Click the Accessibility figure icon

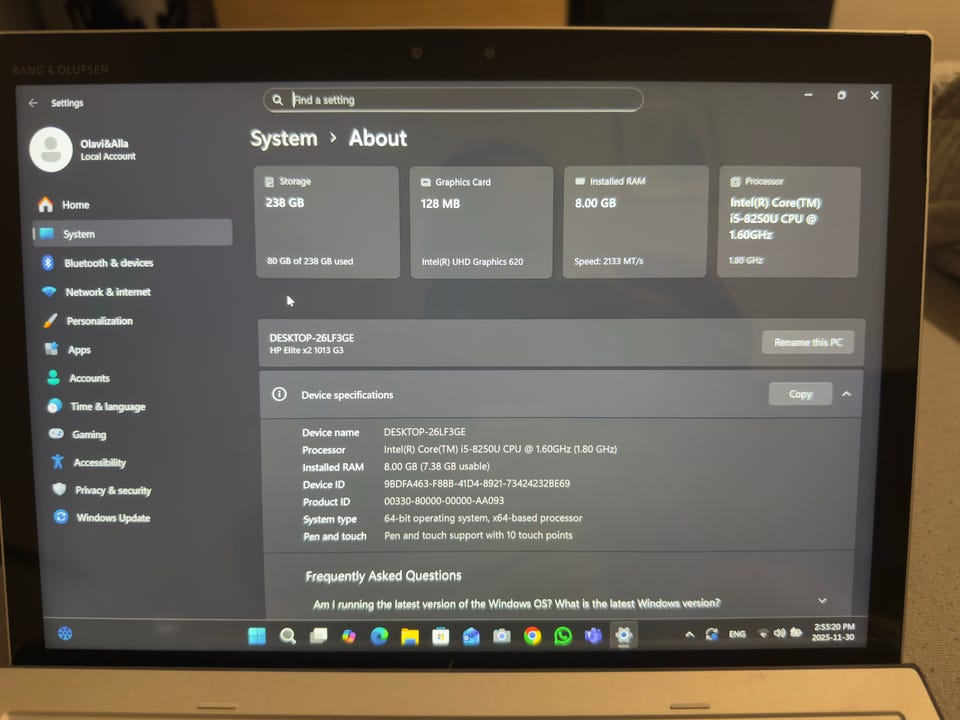tap(58, 462)
